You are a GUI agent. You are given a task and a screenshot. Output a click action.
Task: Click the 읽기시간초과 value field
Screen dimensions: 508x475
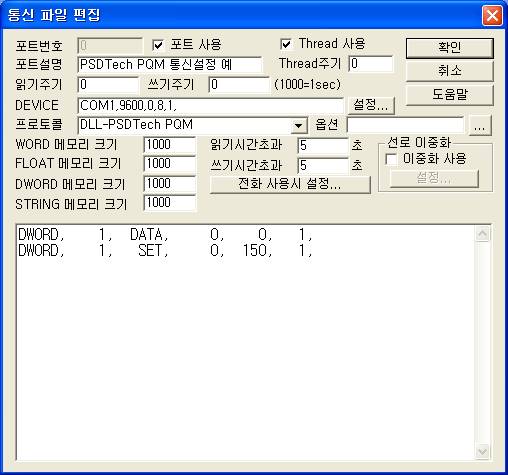[323, 146]
